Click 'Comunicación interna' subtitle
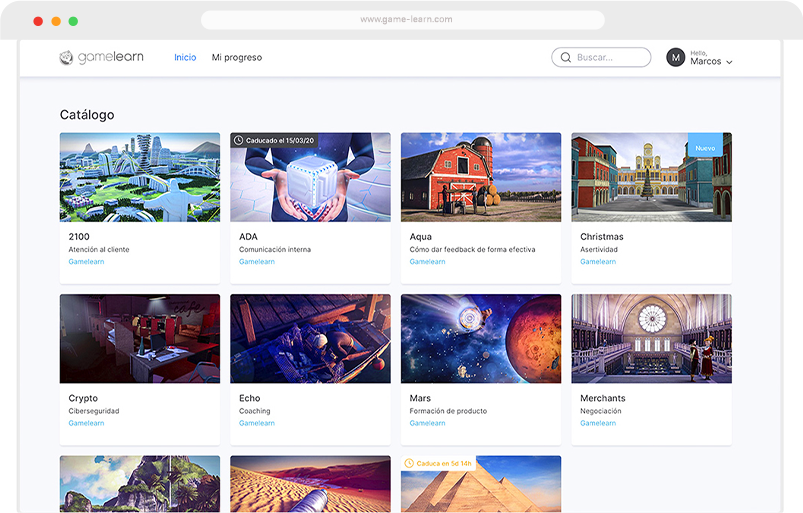Image resolution: width=803 pixels, height=513 pixels. [275, 249]
